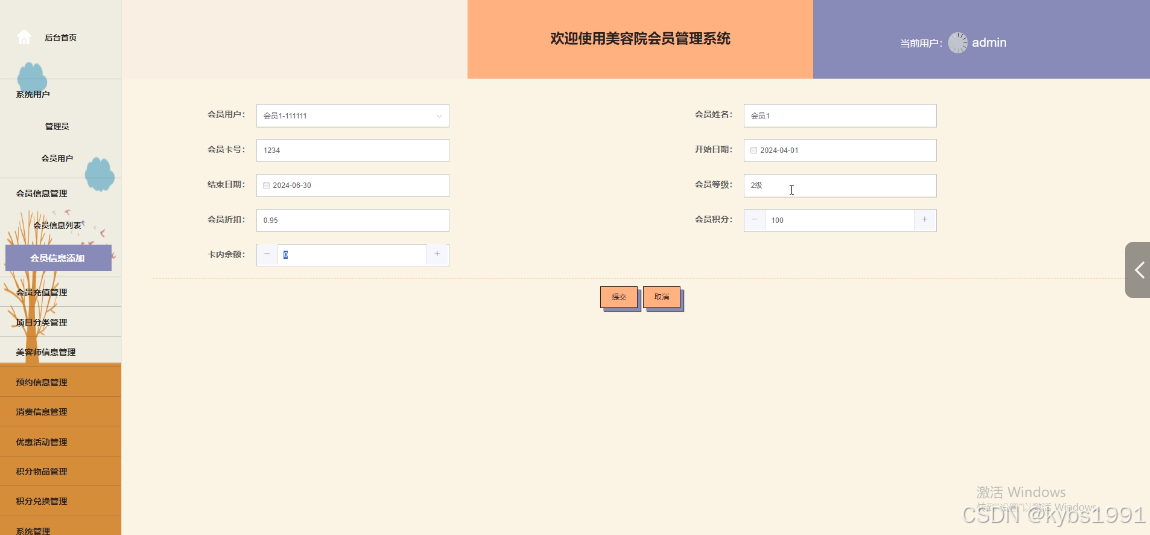Viewport: 1150px width, 535px height.
Task: Click the admin user avatar icon
Action: 958,43
